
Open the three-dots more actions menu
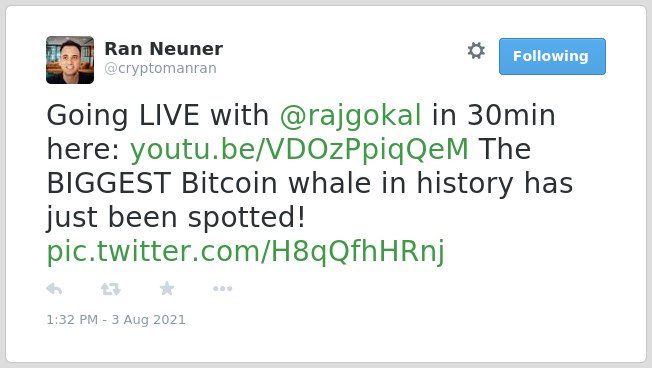(x=222, y=289)
